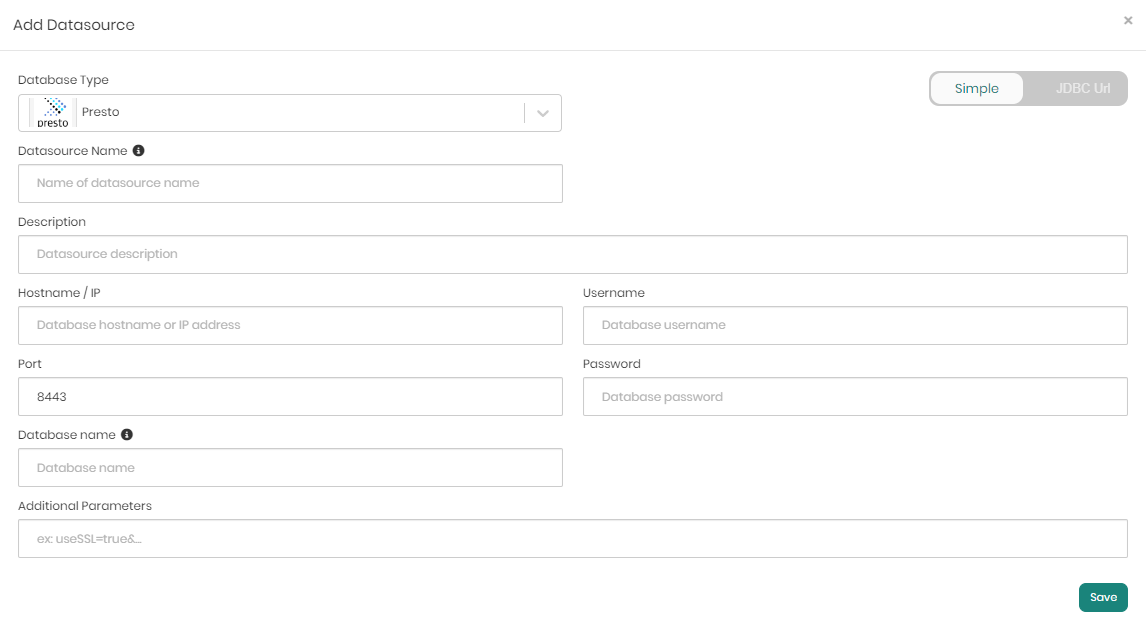This screenshot has width=1146, height=627.
Task: Click info icon beside Database name label
Action: pyautogui.click(x=127, y=435)
